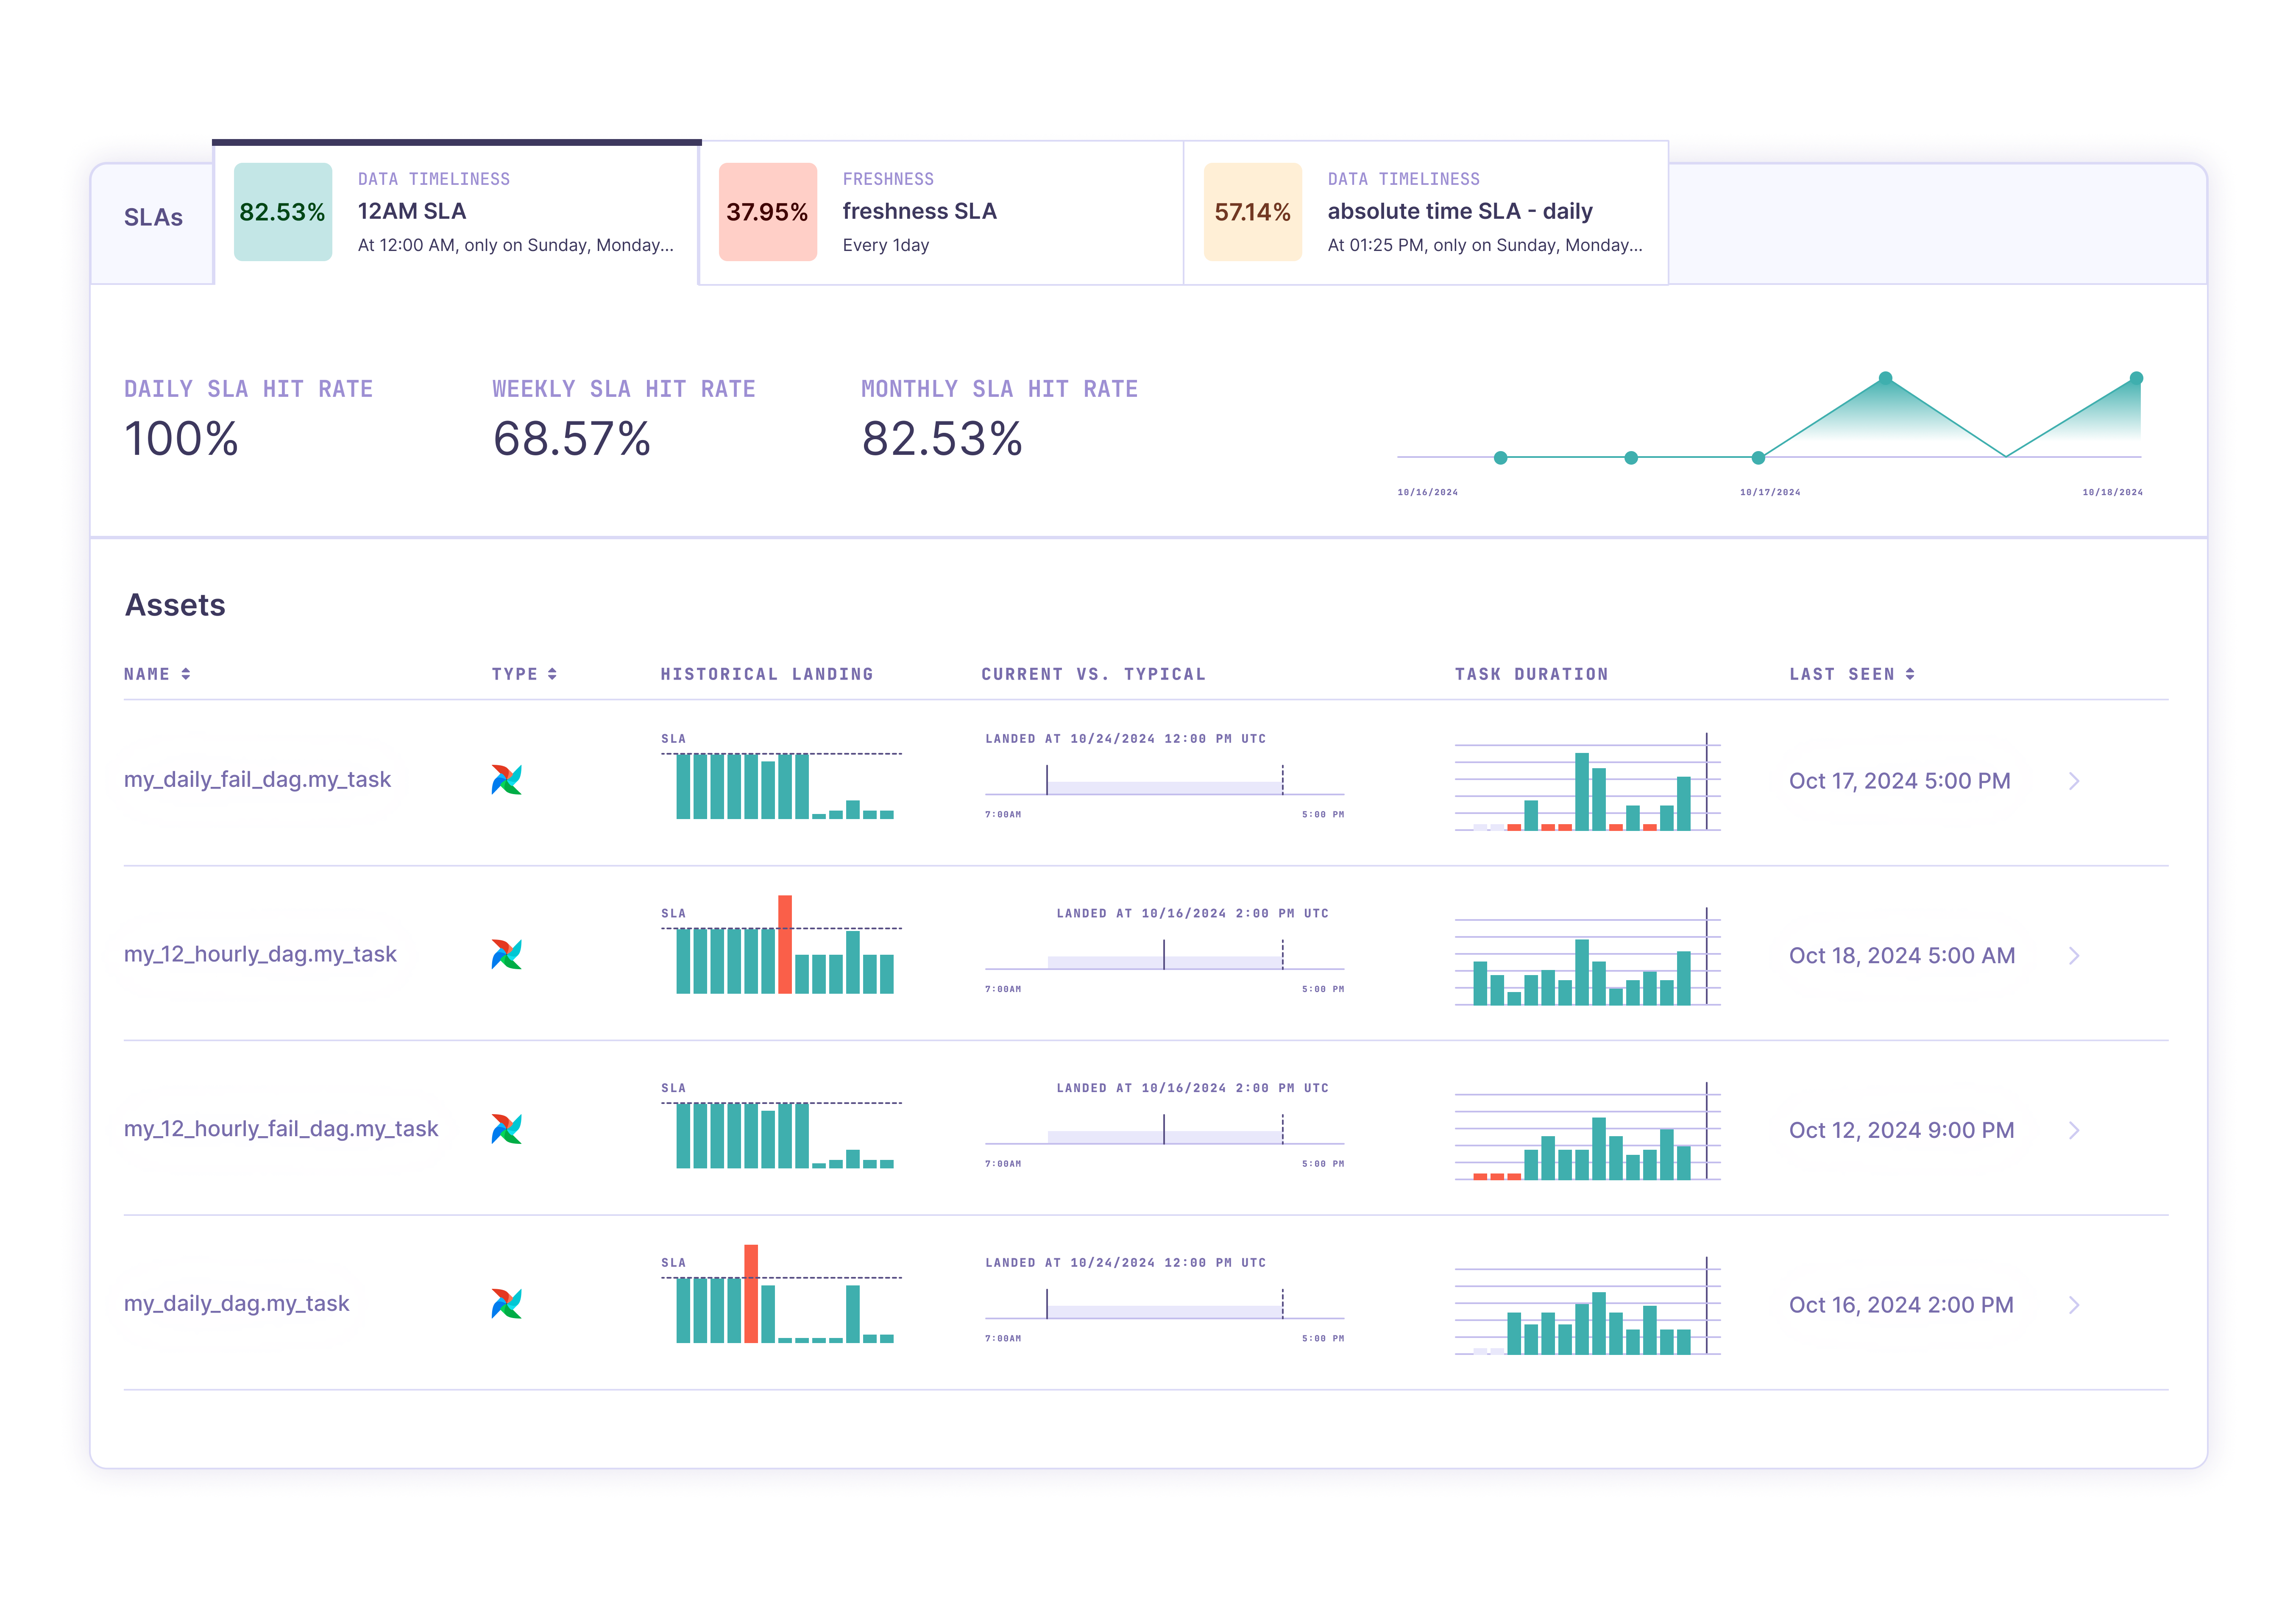Click the red bar in my_12_hourly_dag landing chart
The height and width of the screenshot is (1611, 2296).
(785, 944)
